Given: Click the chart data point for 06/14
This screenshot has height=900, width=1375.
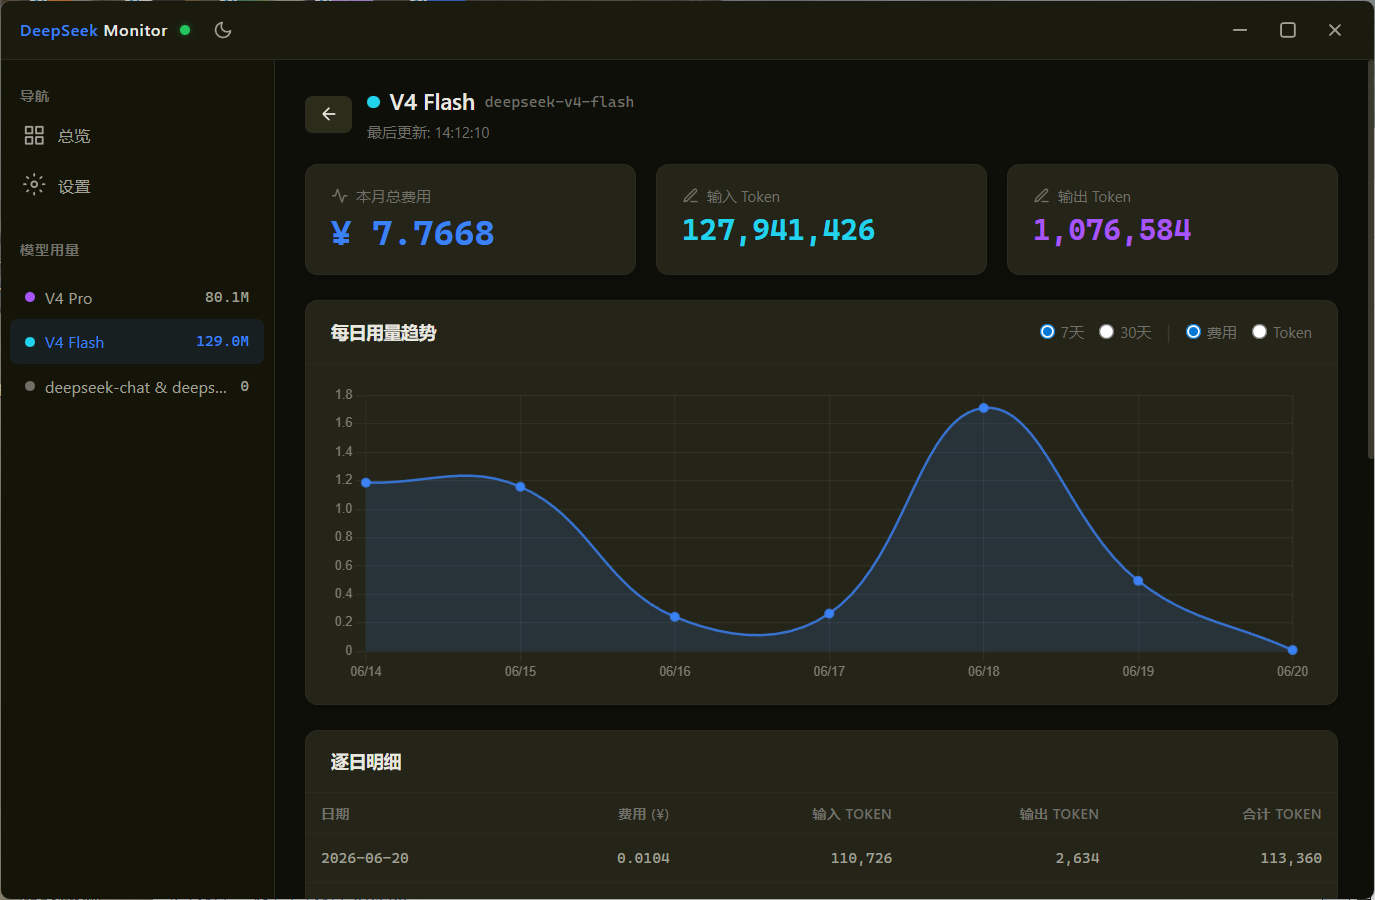Looking at the screenshot, I should 366,483.
